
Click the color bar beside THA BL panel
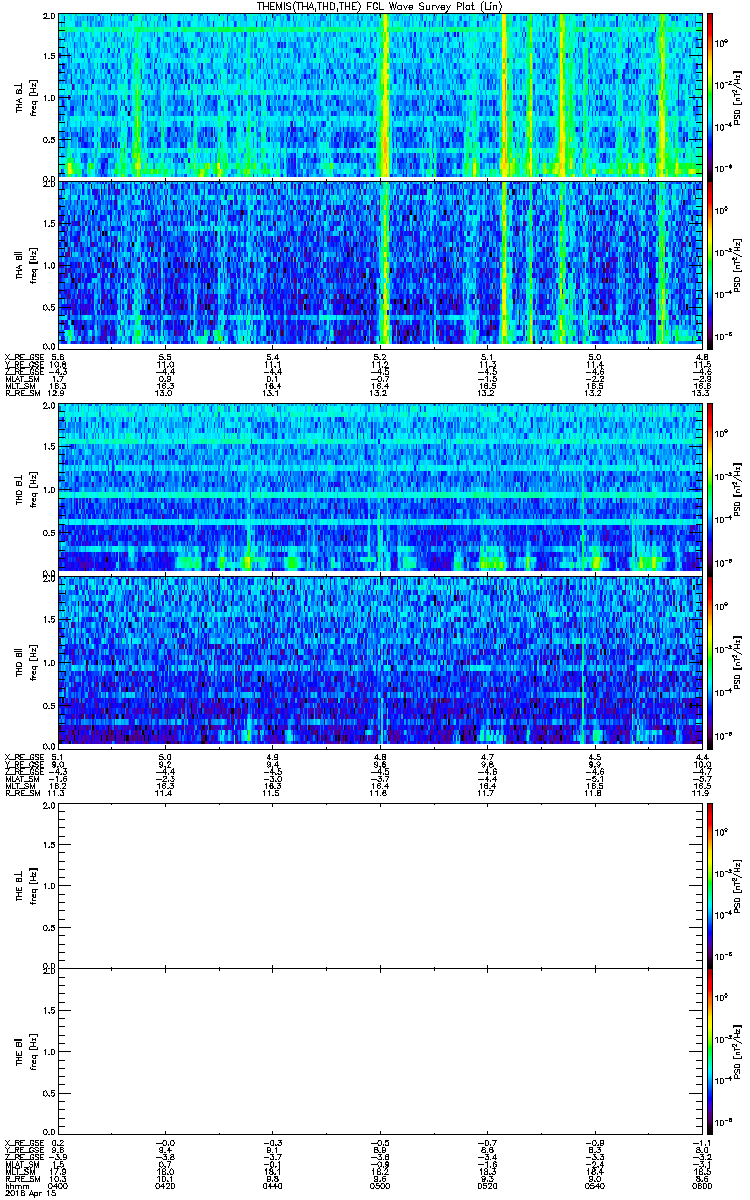point(711,95)
